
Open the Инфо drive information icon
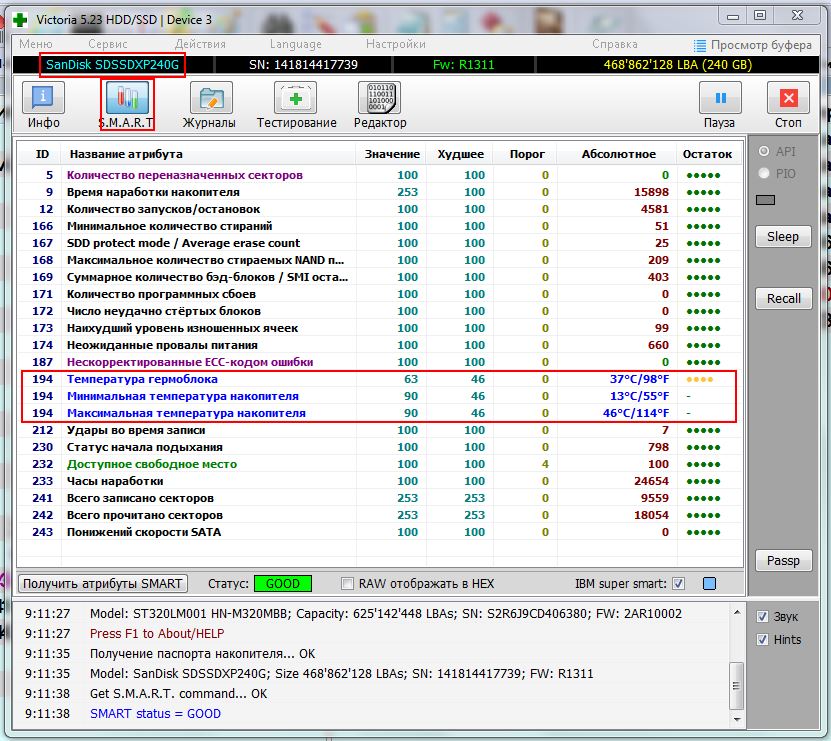[x=43, y=98]
